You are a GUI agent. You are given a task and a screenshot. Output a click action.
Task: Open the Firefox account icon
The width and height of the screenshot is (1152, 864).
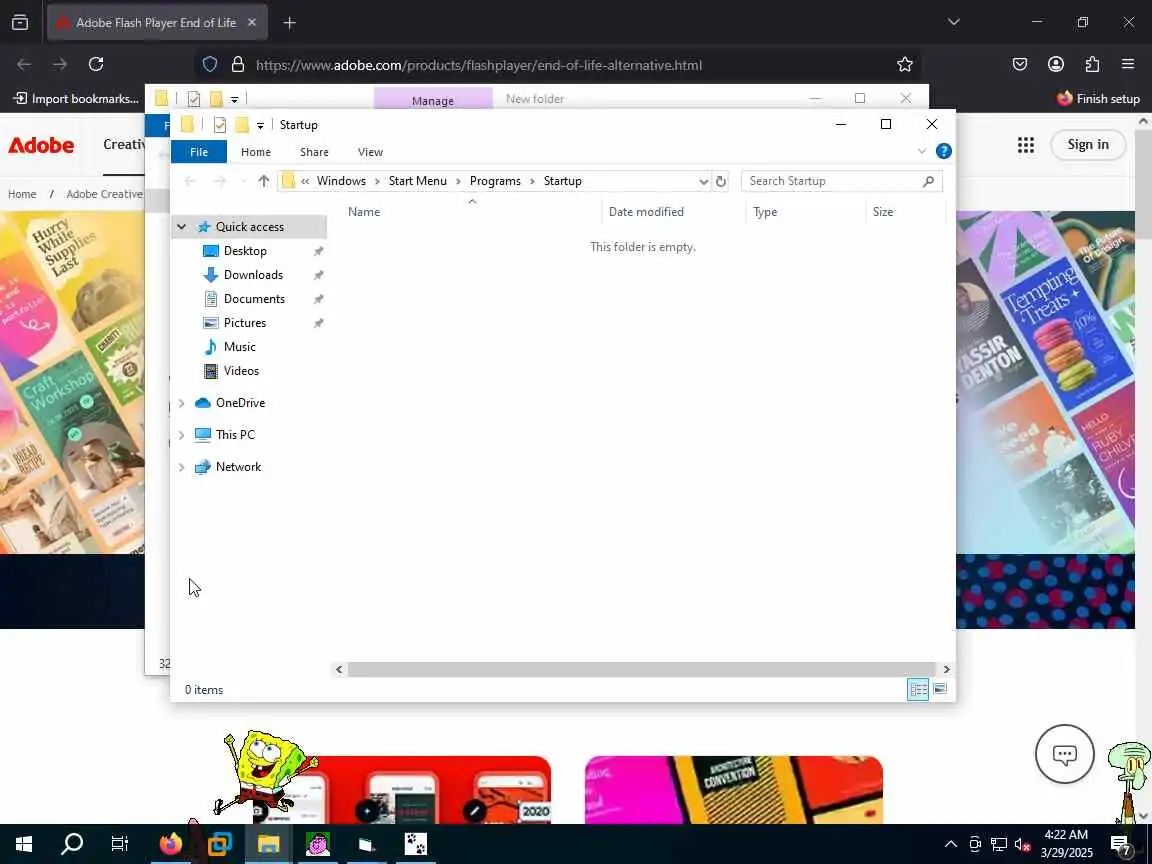click(x=1056, y=65)
